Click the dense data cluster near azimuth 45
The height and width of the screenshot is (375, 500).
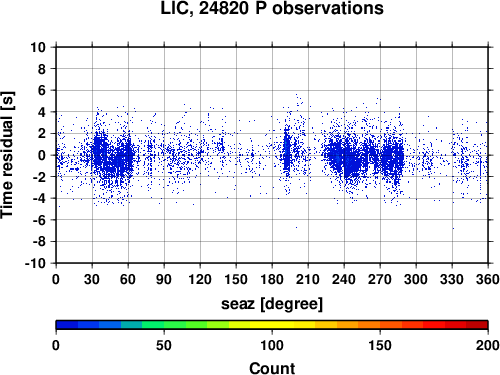click(x=112, y=157)
